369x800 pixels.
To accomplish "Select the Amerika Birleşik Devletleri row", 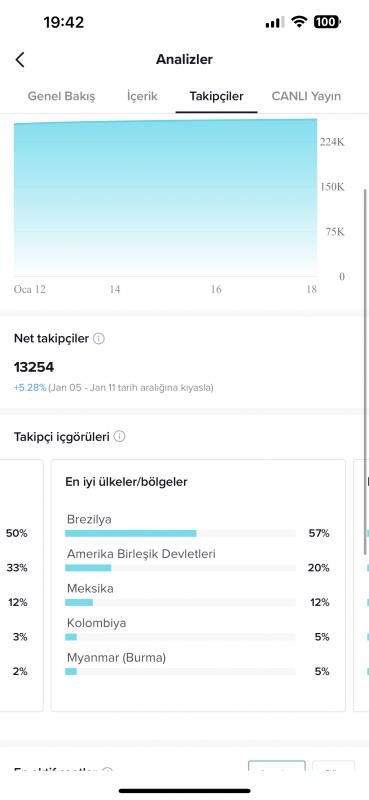I will (x=198, y=561).
